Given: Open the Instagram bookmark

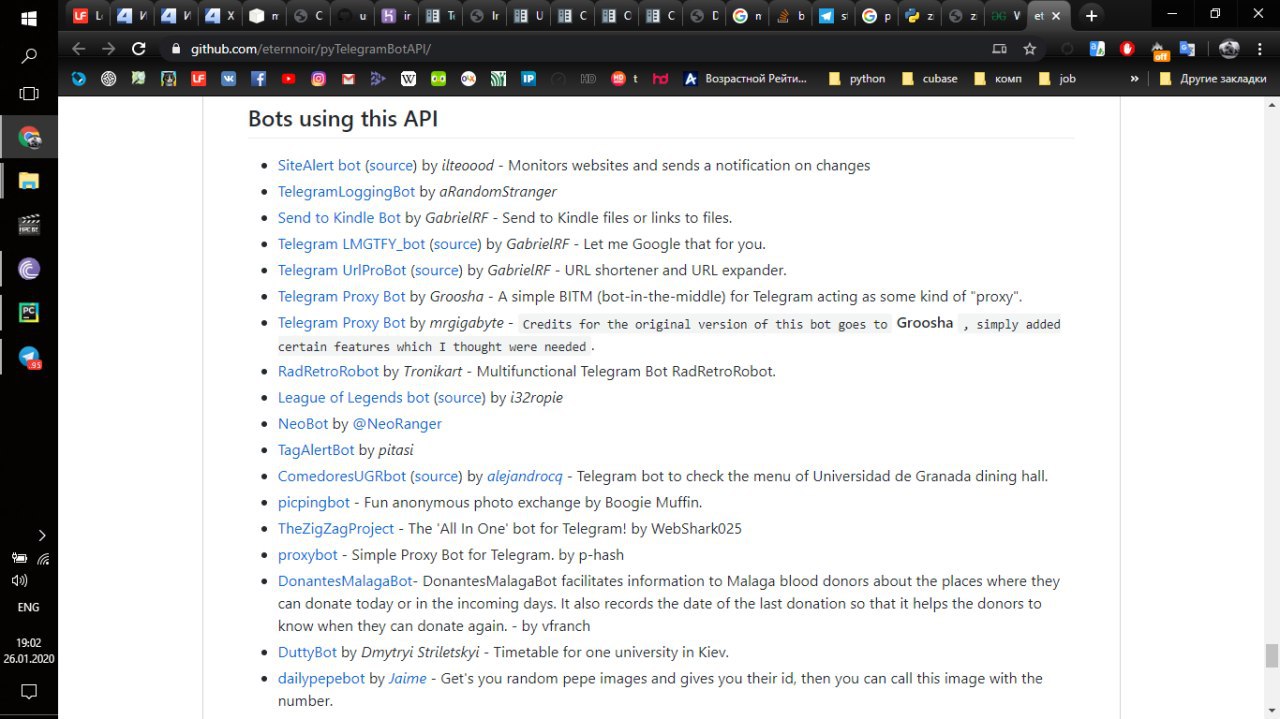Looking at the screenshot, I should click(318, 78).
